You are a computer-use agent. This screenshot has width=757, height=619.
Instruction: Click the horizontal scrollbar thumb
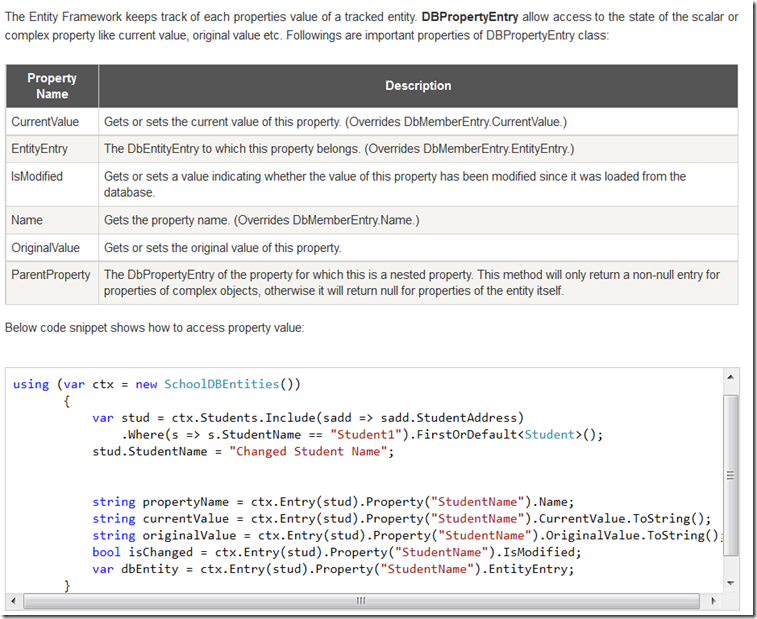pyautogui.click(x=361, y=601)
